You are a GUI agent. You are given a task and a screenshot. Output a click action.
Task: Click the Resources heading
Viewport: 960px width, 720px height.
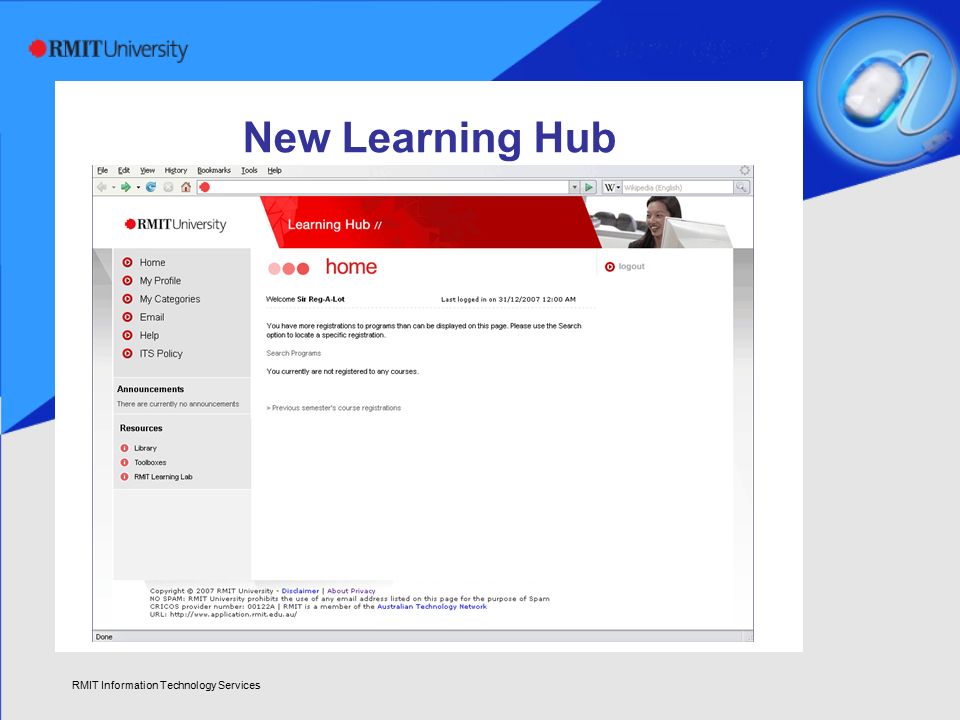(x=141, y=429)
